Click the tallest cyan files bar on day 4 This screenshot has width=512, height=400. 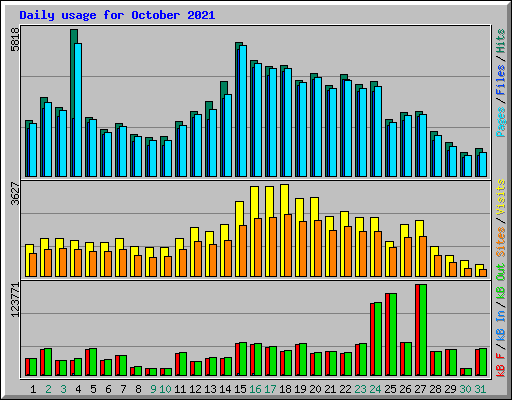pos(78,110)
